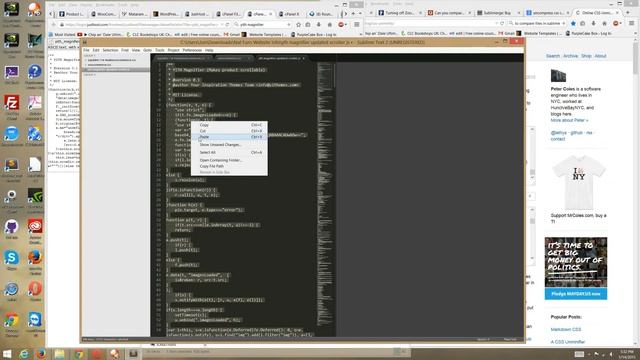Choose Cut in the context menu

pos(230,131)
